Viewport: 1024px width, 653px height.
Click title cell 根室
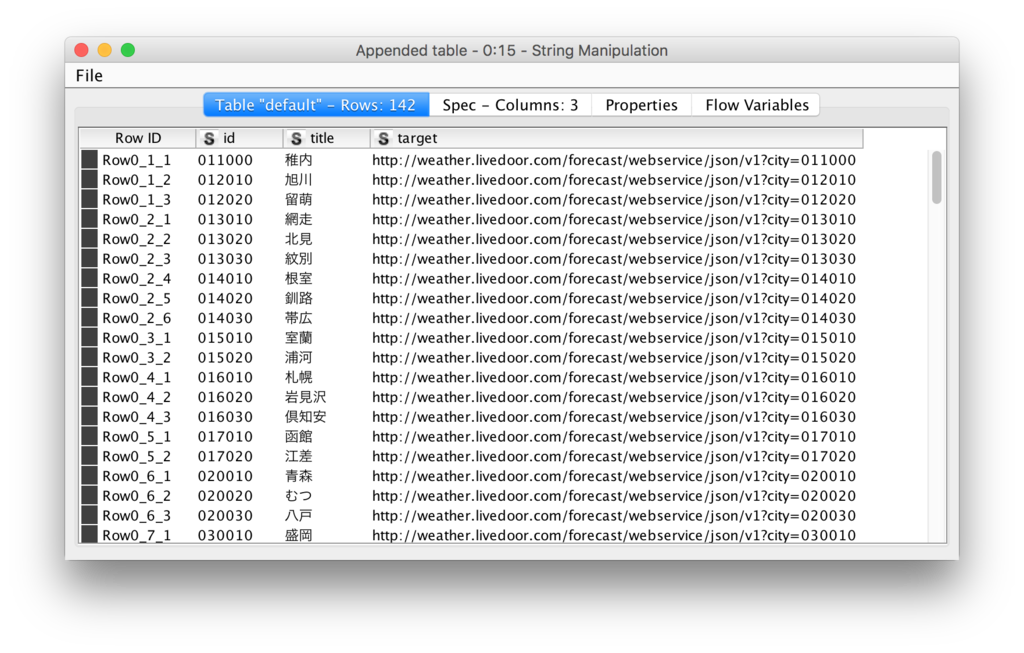pyautogui.click(x=298, y=279)
